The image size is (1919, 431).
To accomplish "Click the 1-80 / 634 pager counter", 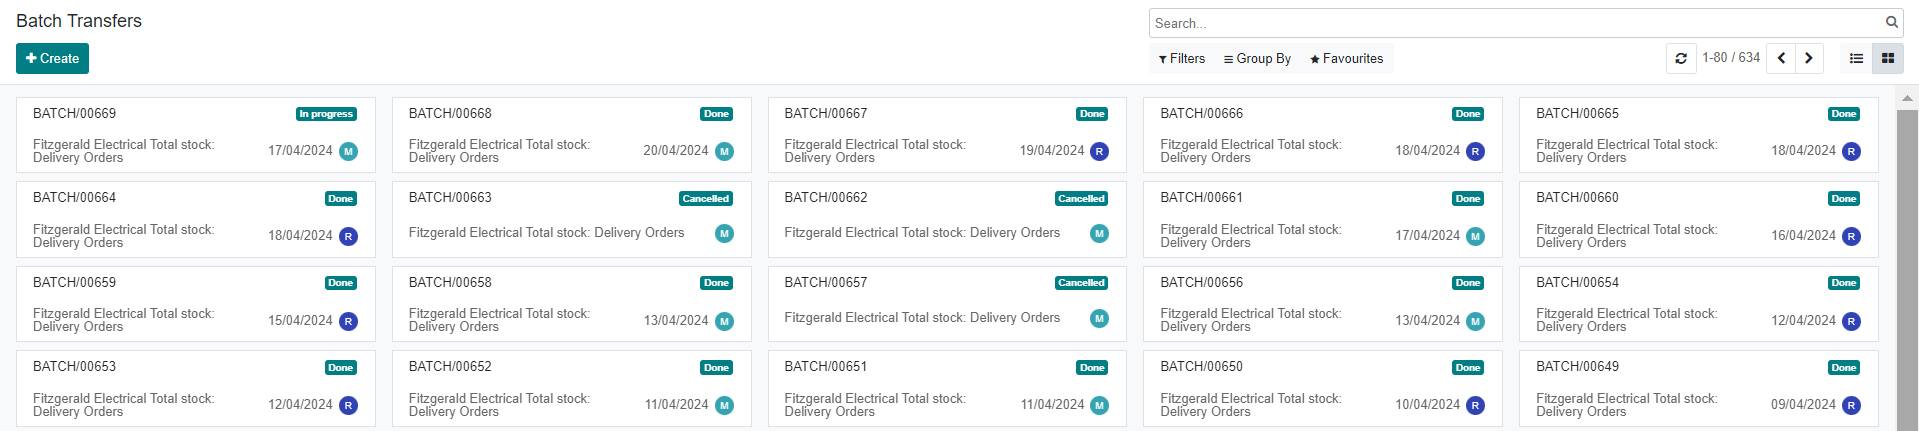I will click(1731, 58).
